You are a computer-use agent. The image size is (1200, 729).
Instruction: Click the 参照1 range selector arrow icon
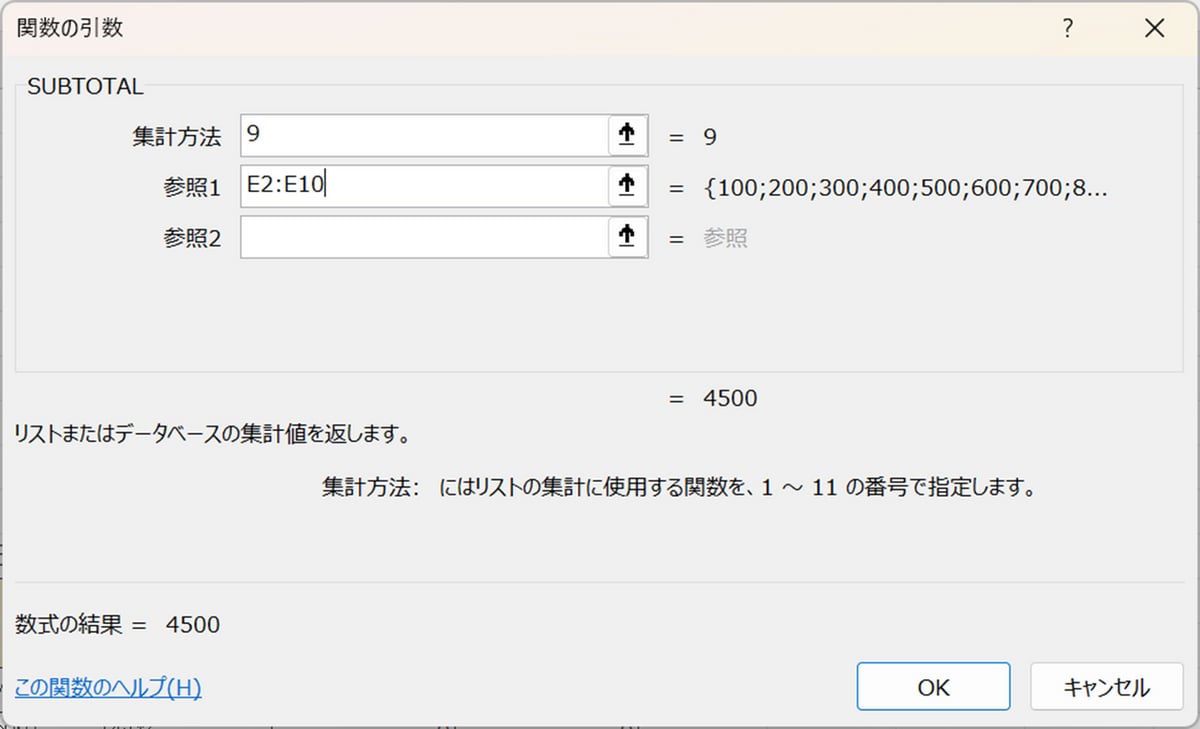[627, 186]
